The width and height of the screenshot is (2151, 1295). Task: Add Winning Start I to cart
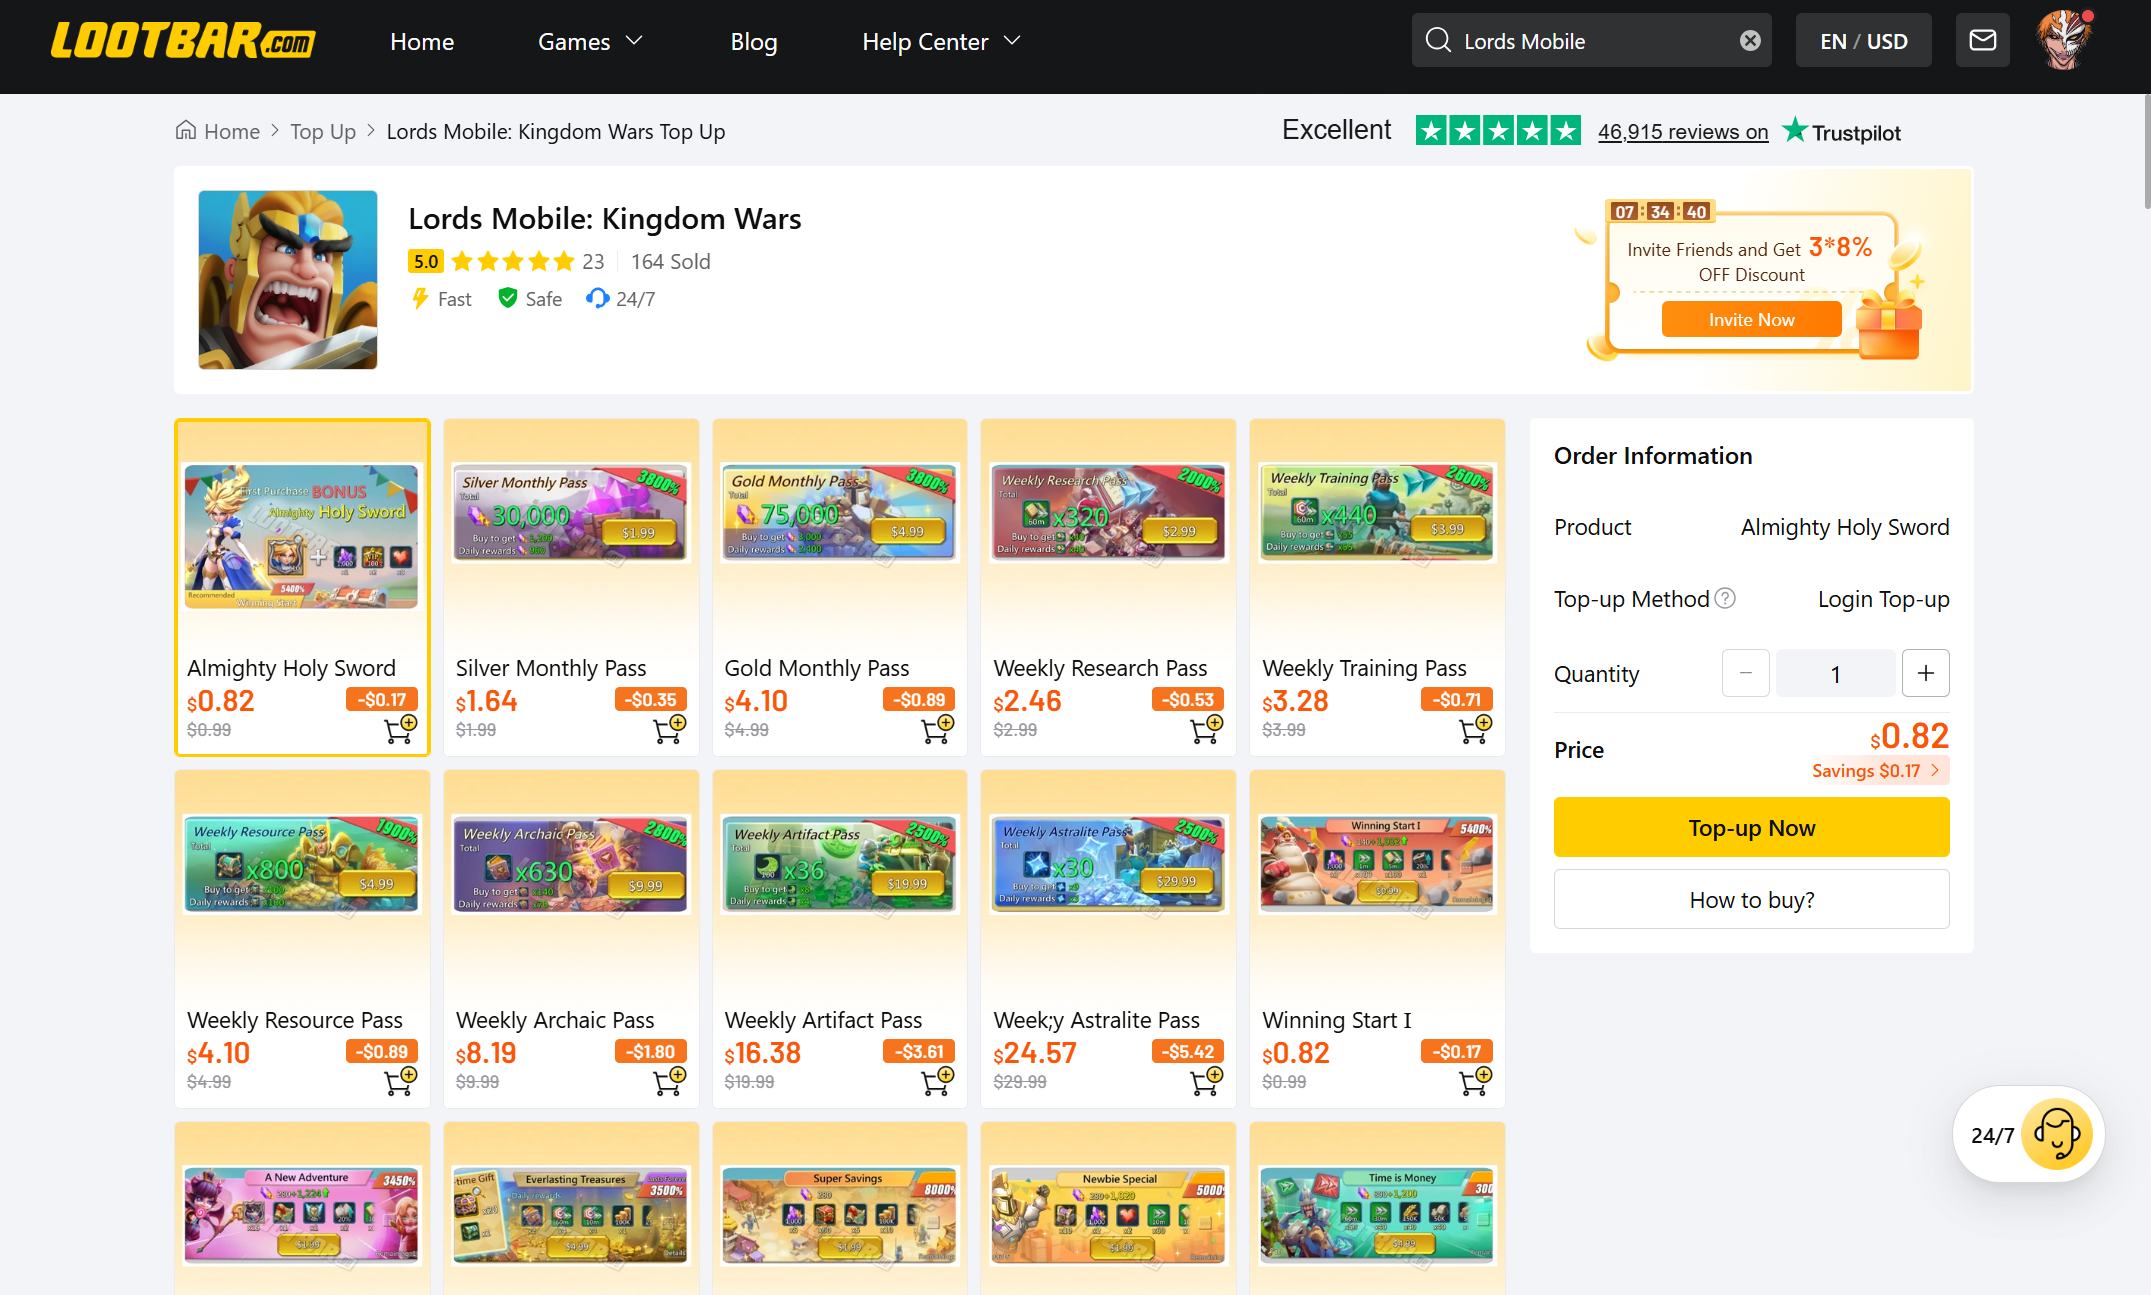pos(1476,1080)
